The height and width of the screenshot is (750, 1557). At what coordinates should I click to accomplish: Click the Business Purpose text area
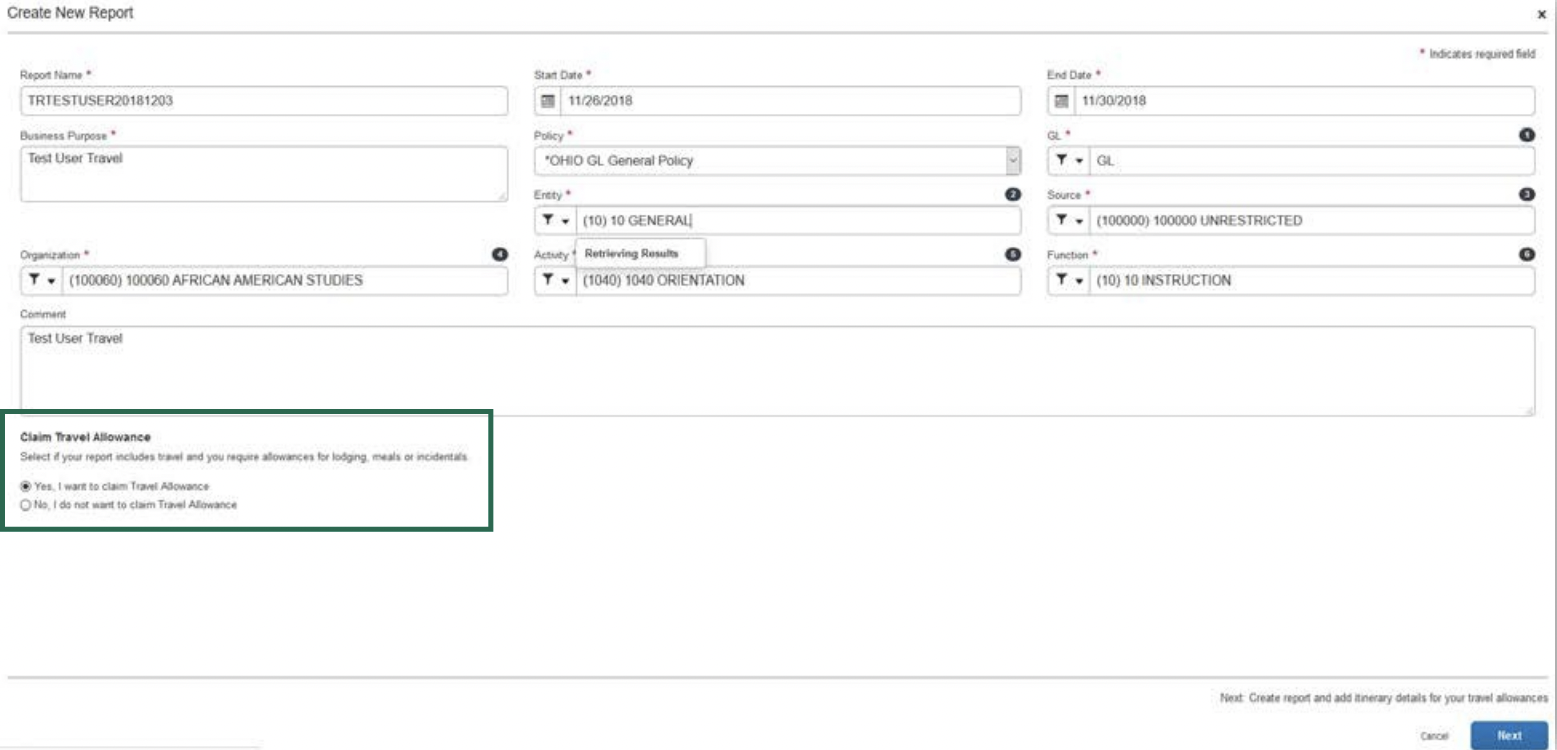pos(264,174)
